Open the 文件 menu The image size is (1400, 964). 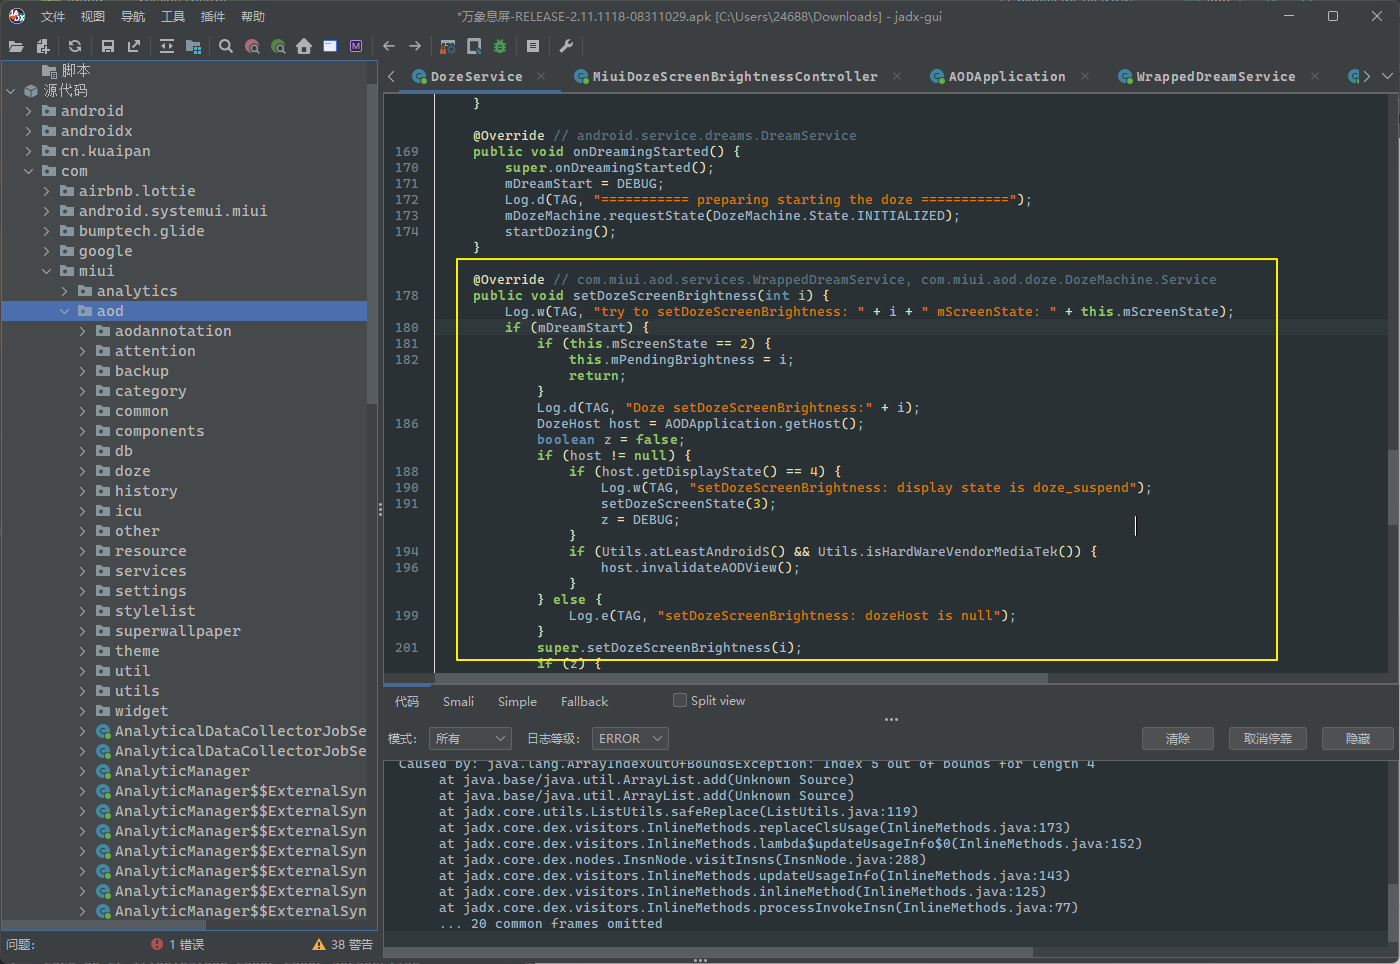(53, 16)
